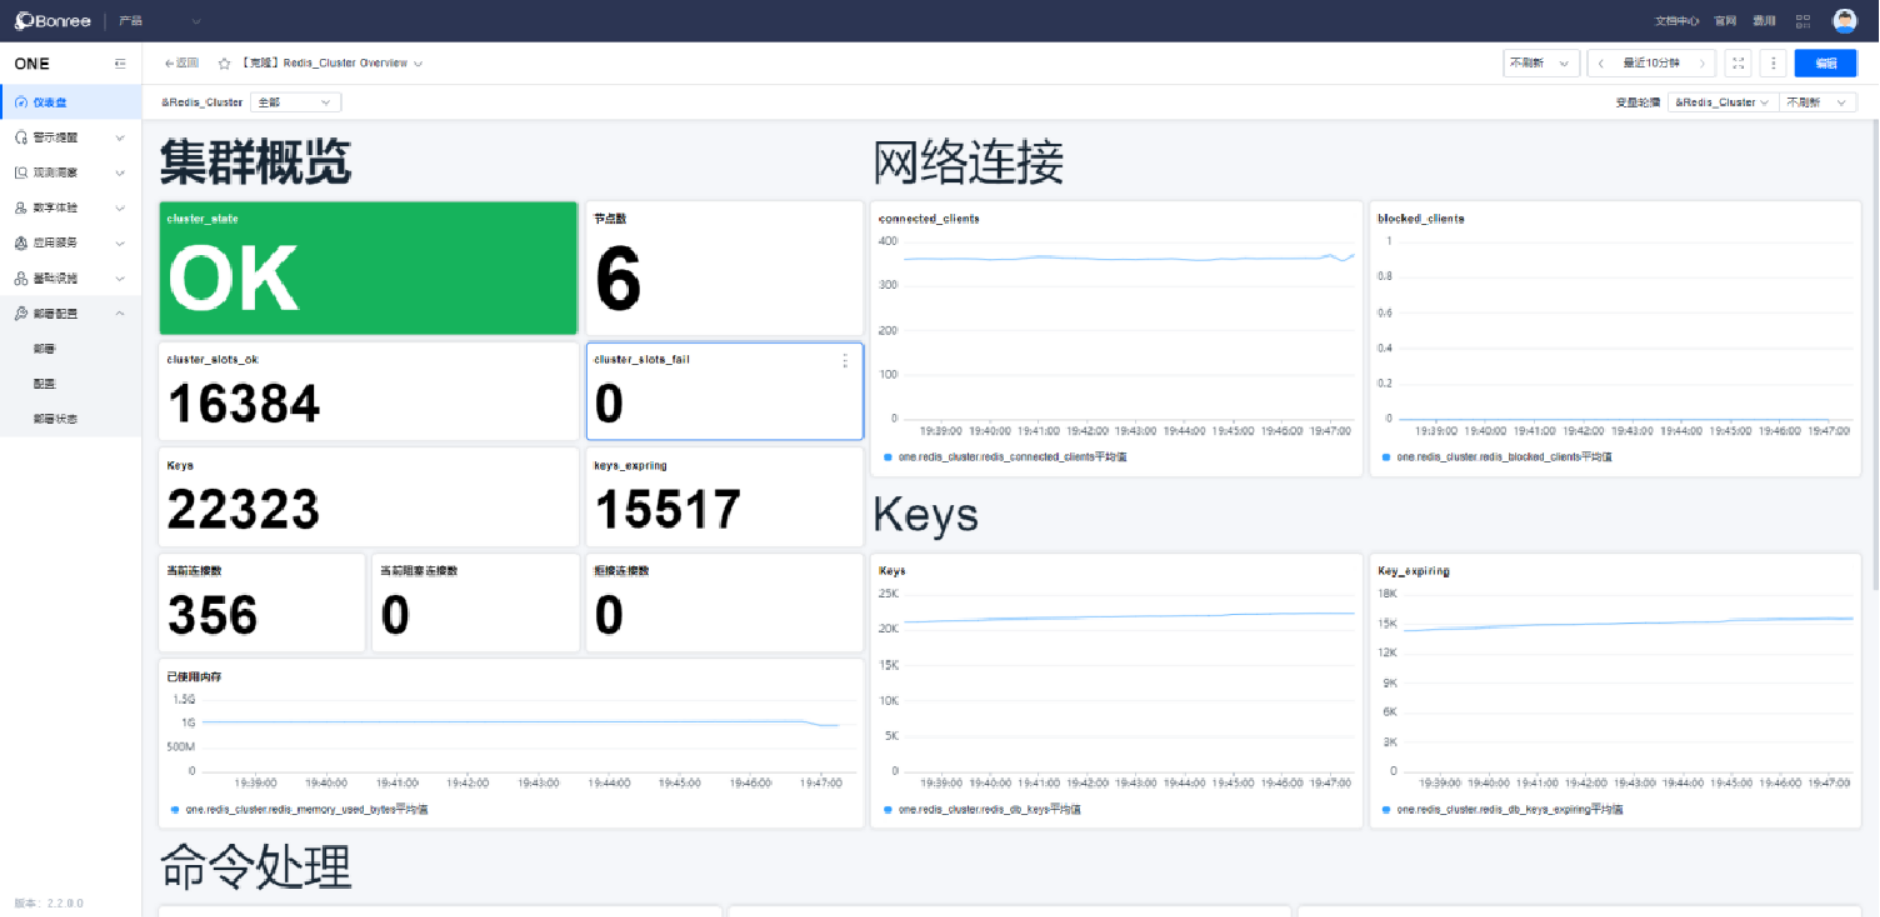The image size is (1880, 917).
Task: Open the &Redis_Cluster 全部 filter dropdown
Action: click(295, 102)
